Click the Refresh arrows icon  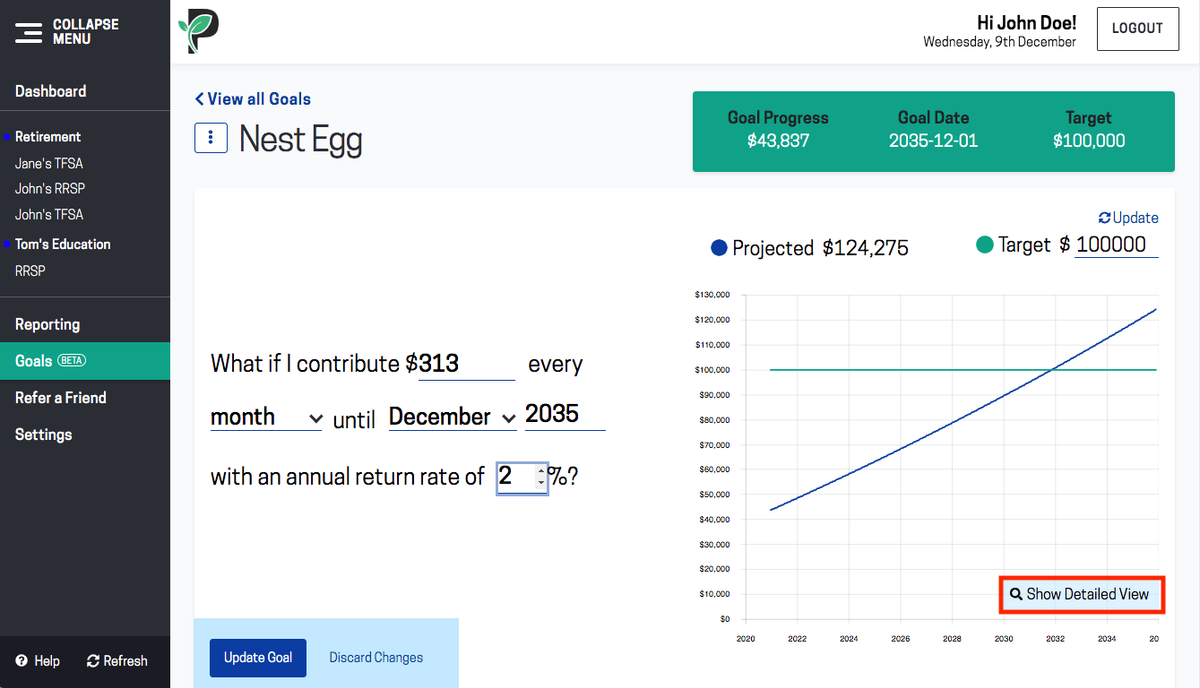[x=93, y=661]
